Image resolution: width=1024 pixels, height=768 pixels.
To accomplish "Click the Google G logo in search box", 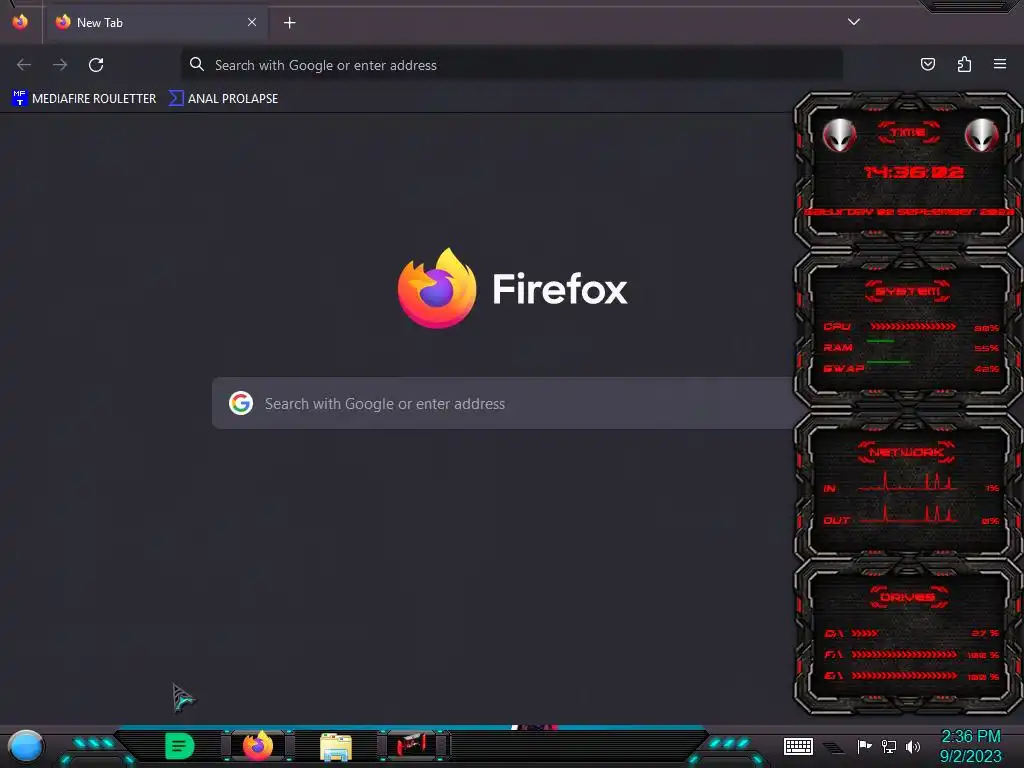I will tap(241, 403).
